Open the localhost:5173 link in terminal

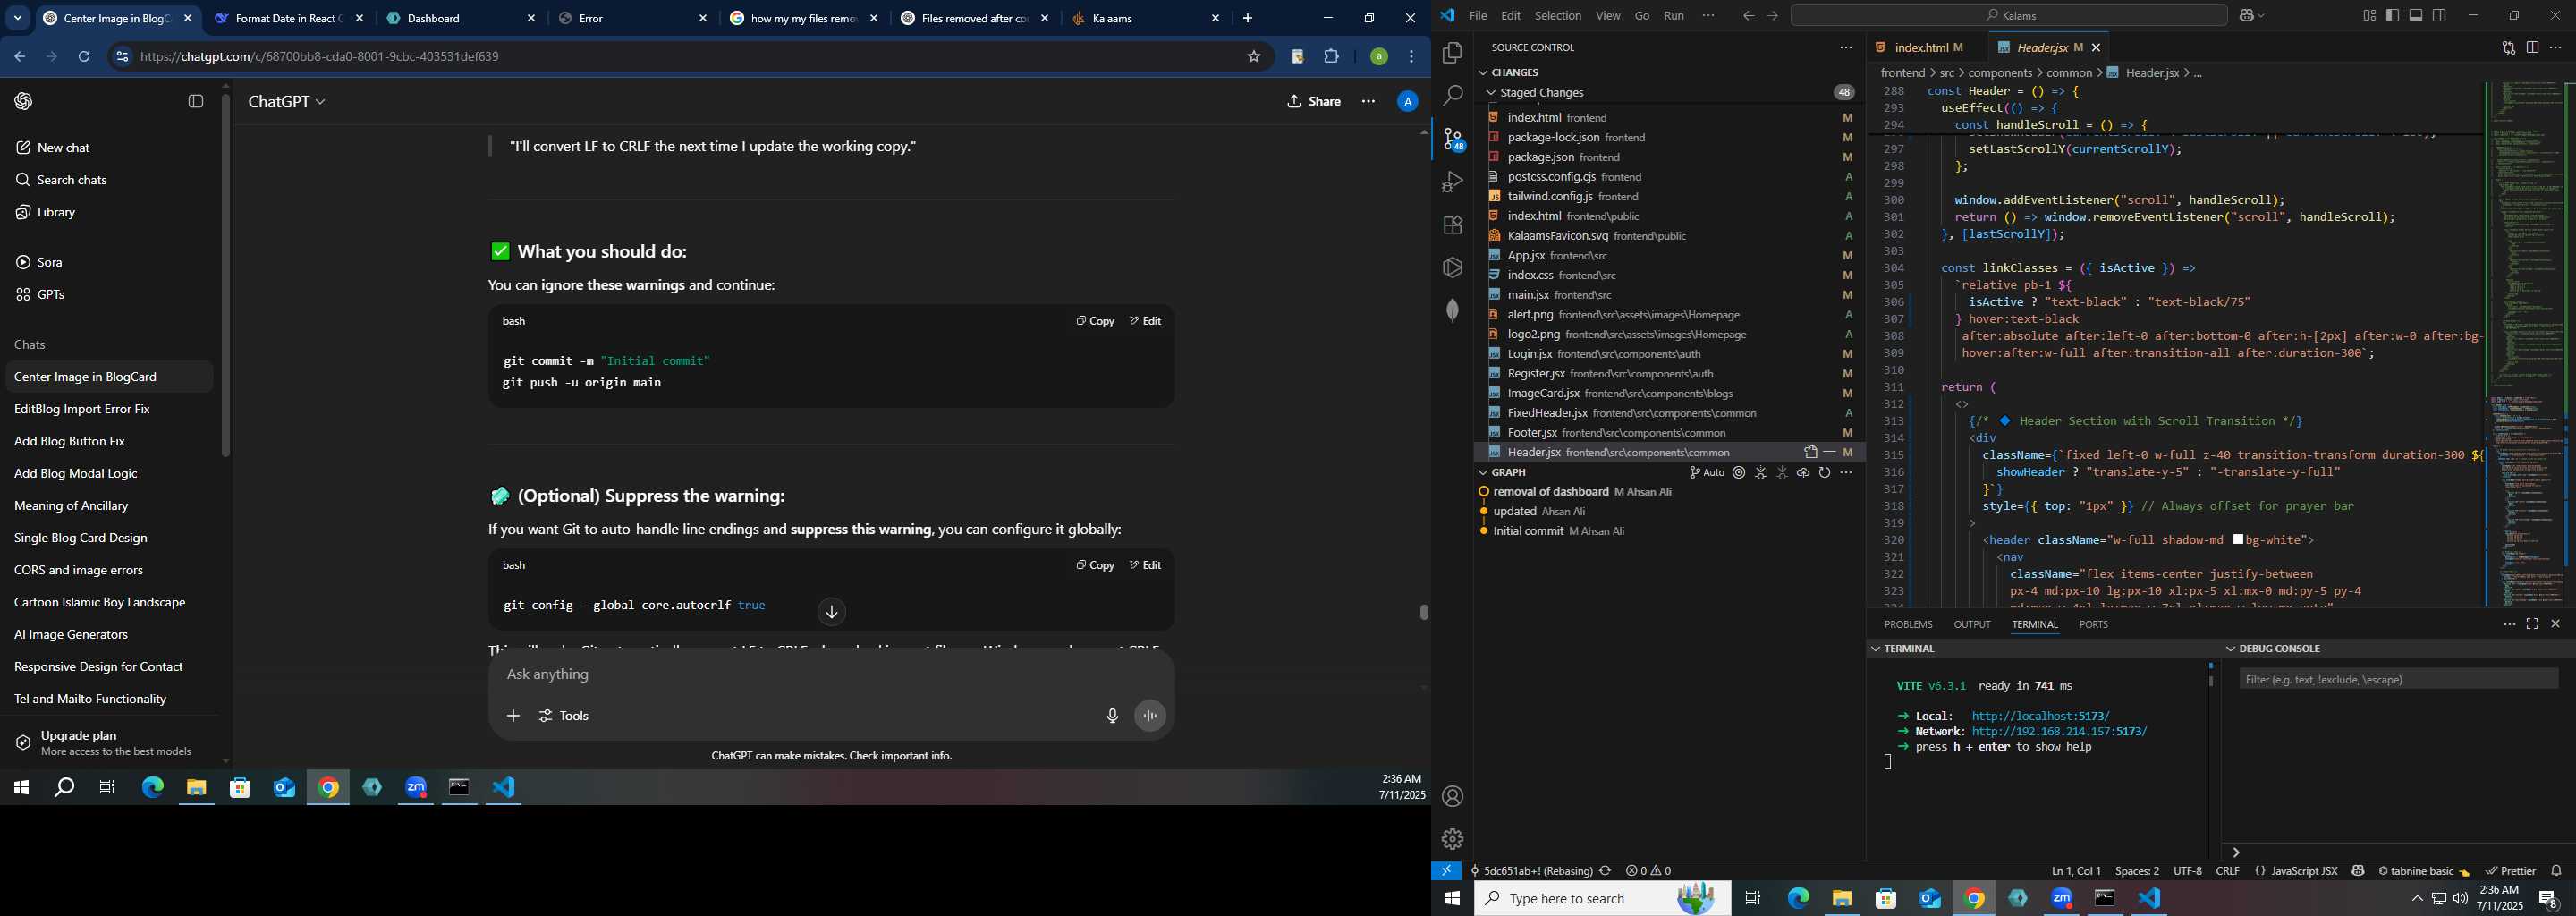(2040, 717)
